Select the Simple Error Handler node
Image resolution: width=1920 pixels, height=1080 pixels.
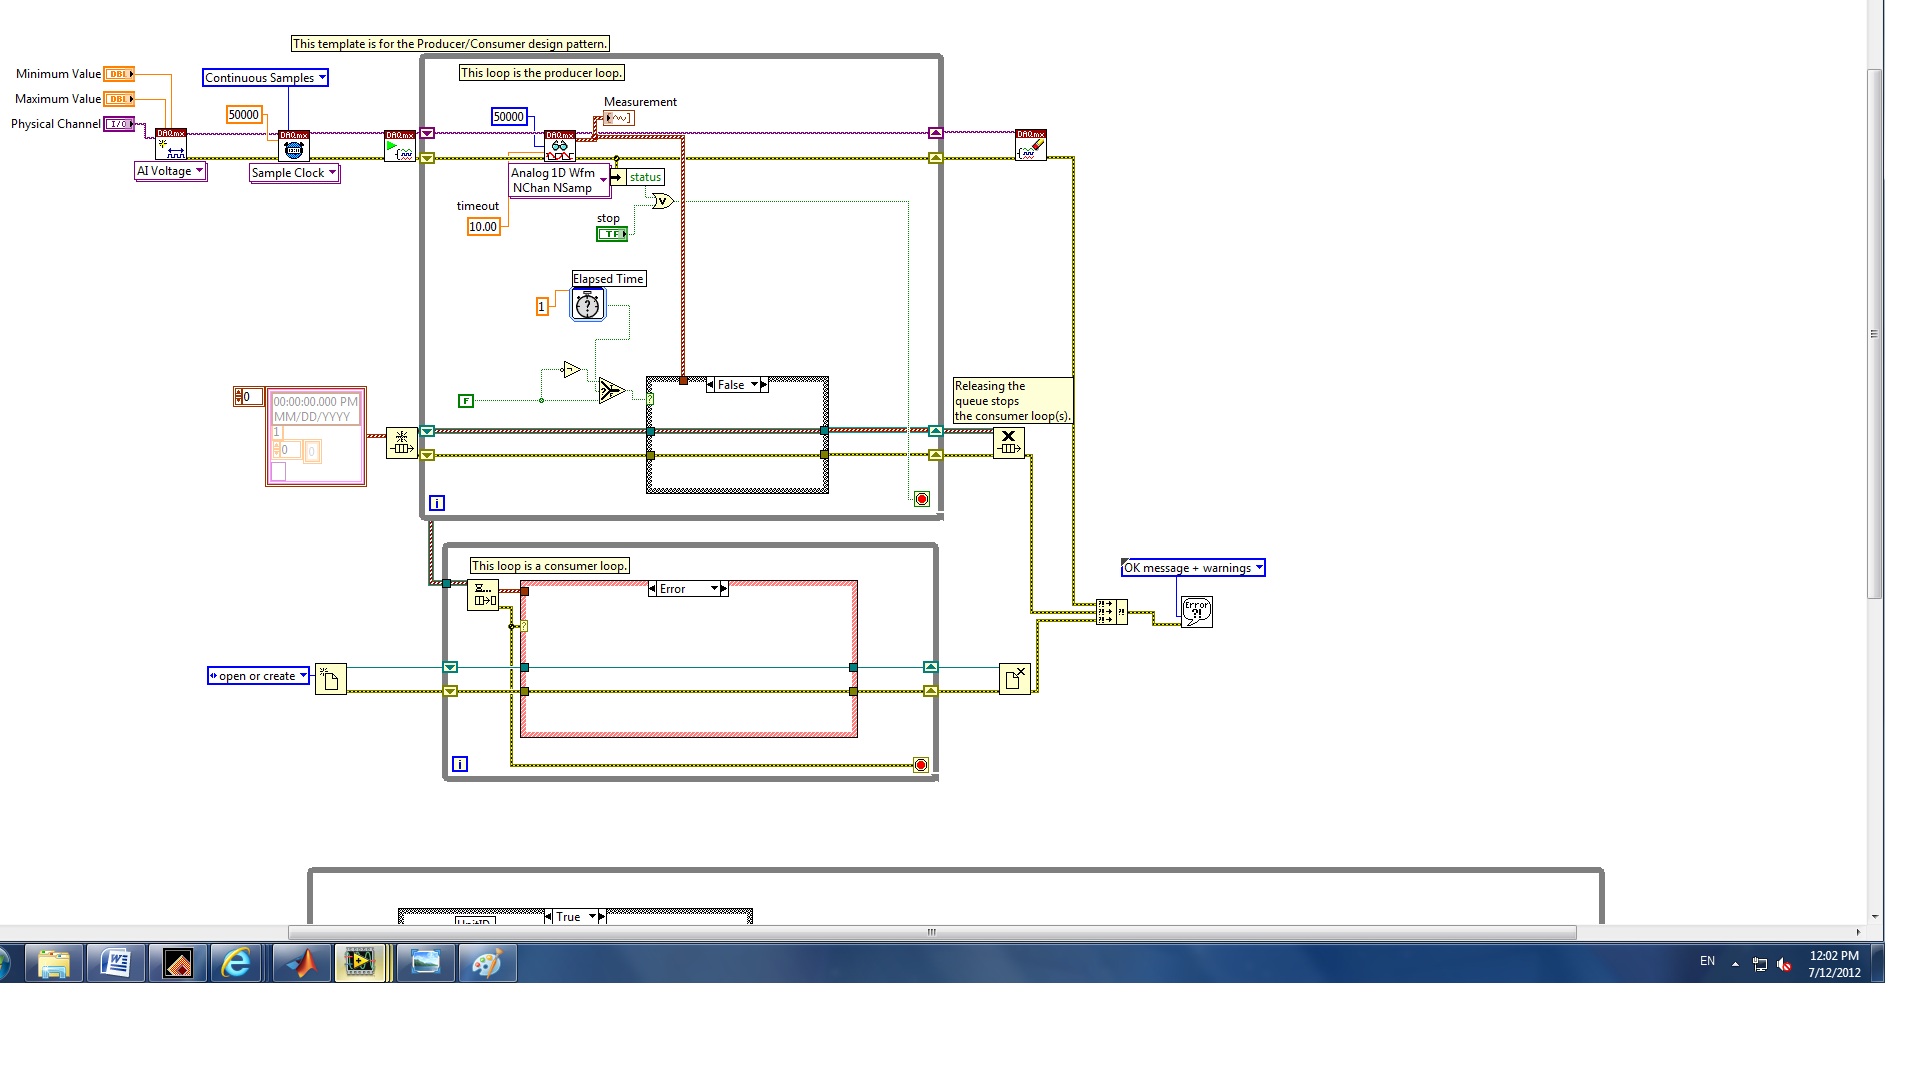tap(1197, 612)
